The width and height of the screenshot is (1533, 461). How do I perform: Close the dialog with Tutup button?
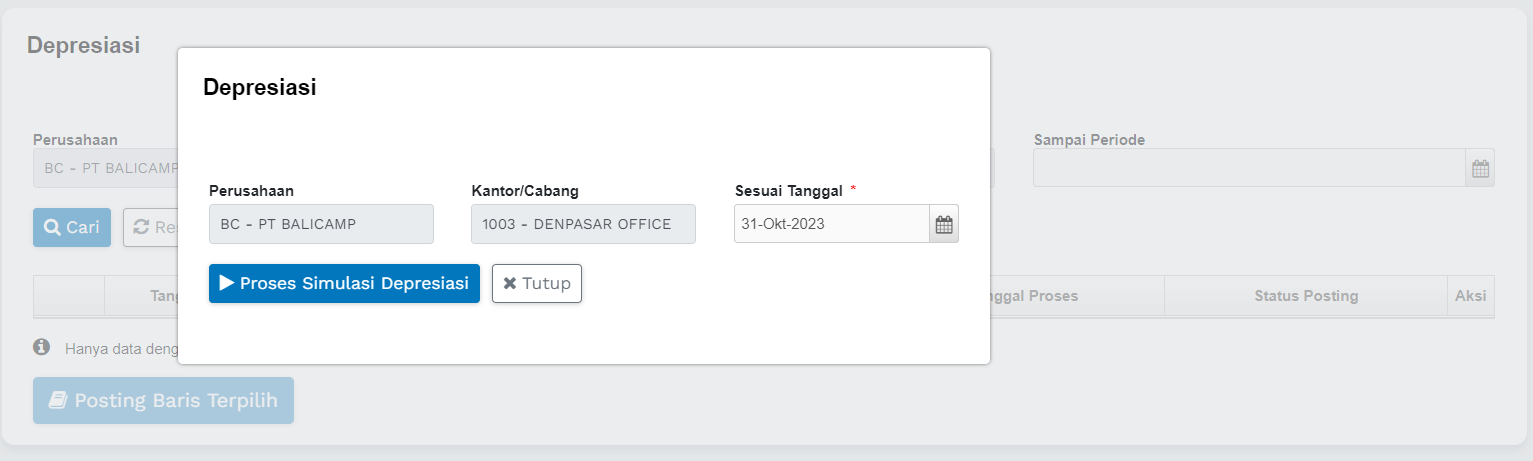[x=537, y=283]
